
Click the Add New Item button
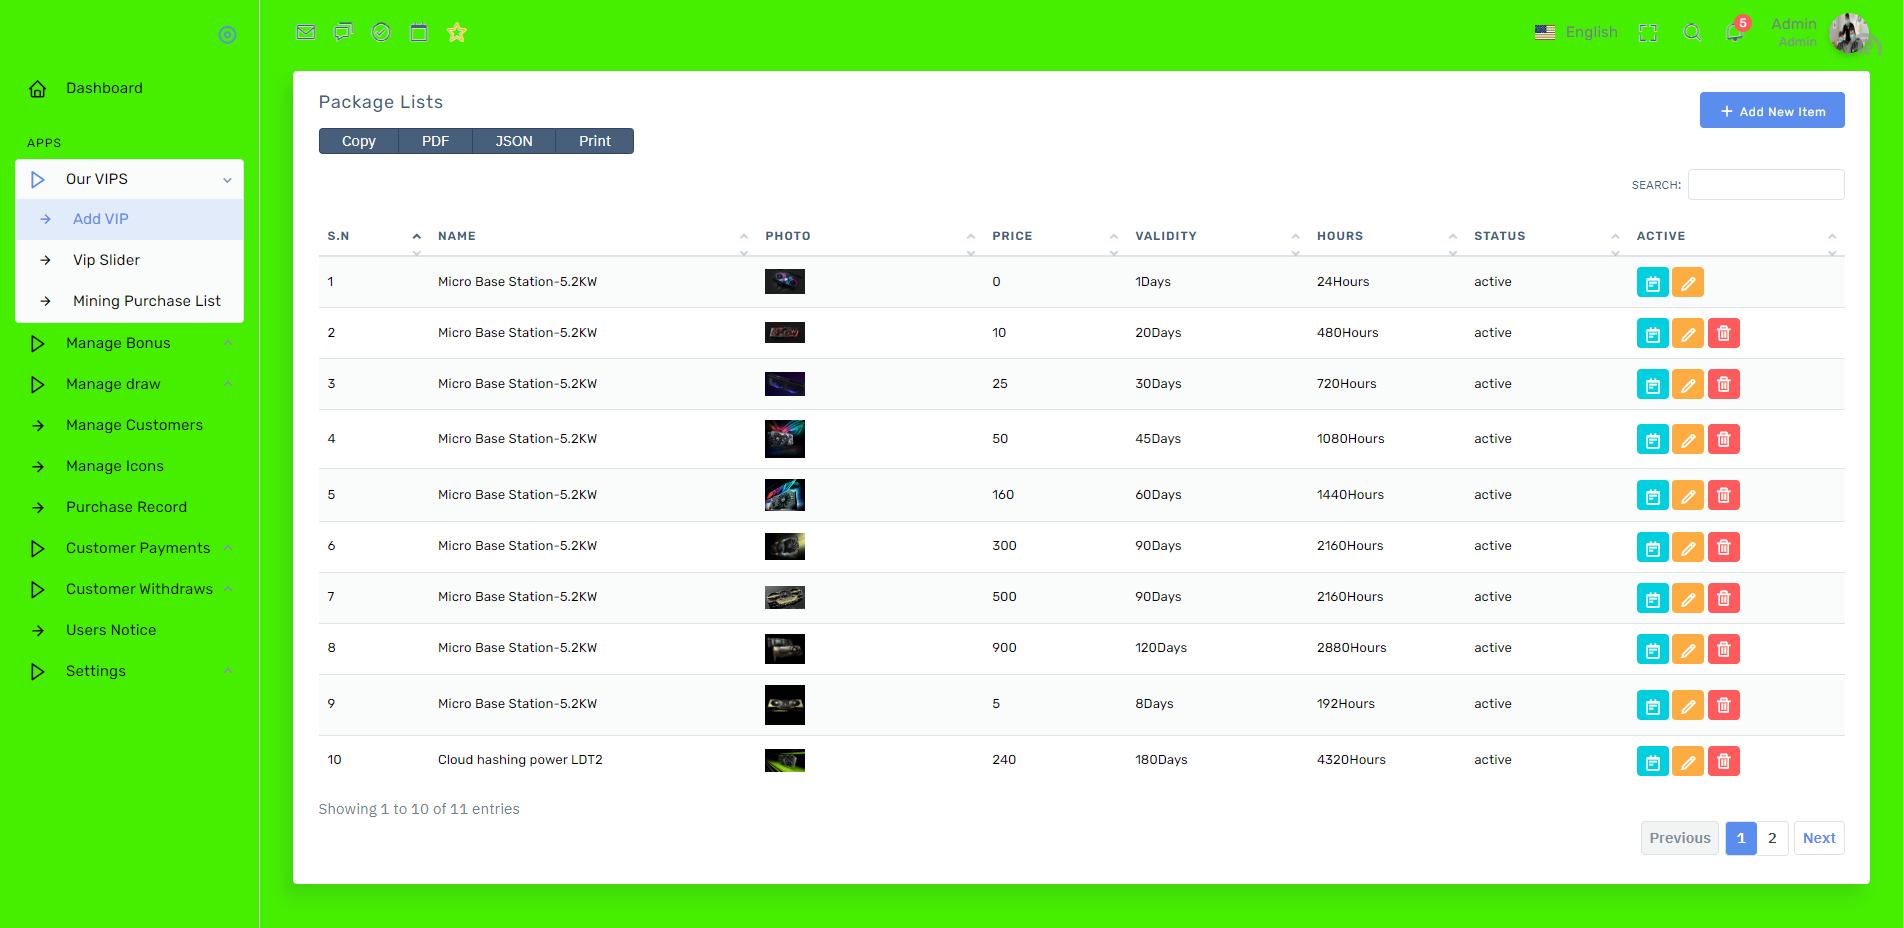point(1771,111)
